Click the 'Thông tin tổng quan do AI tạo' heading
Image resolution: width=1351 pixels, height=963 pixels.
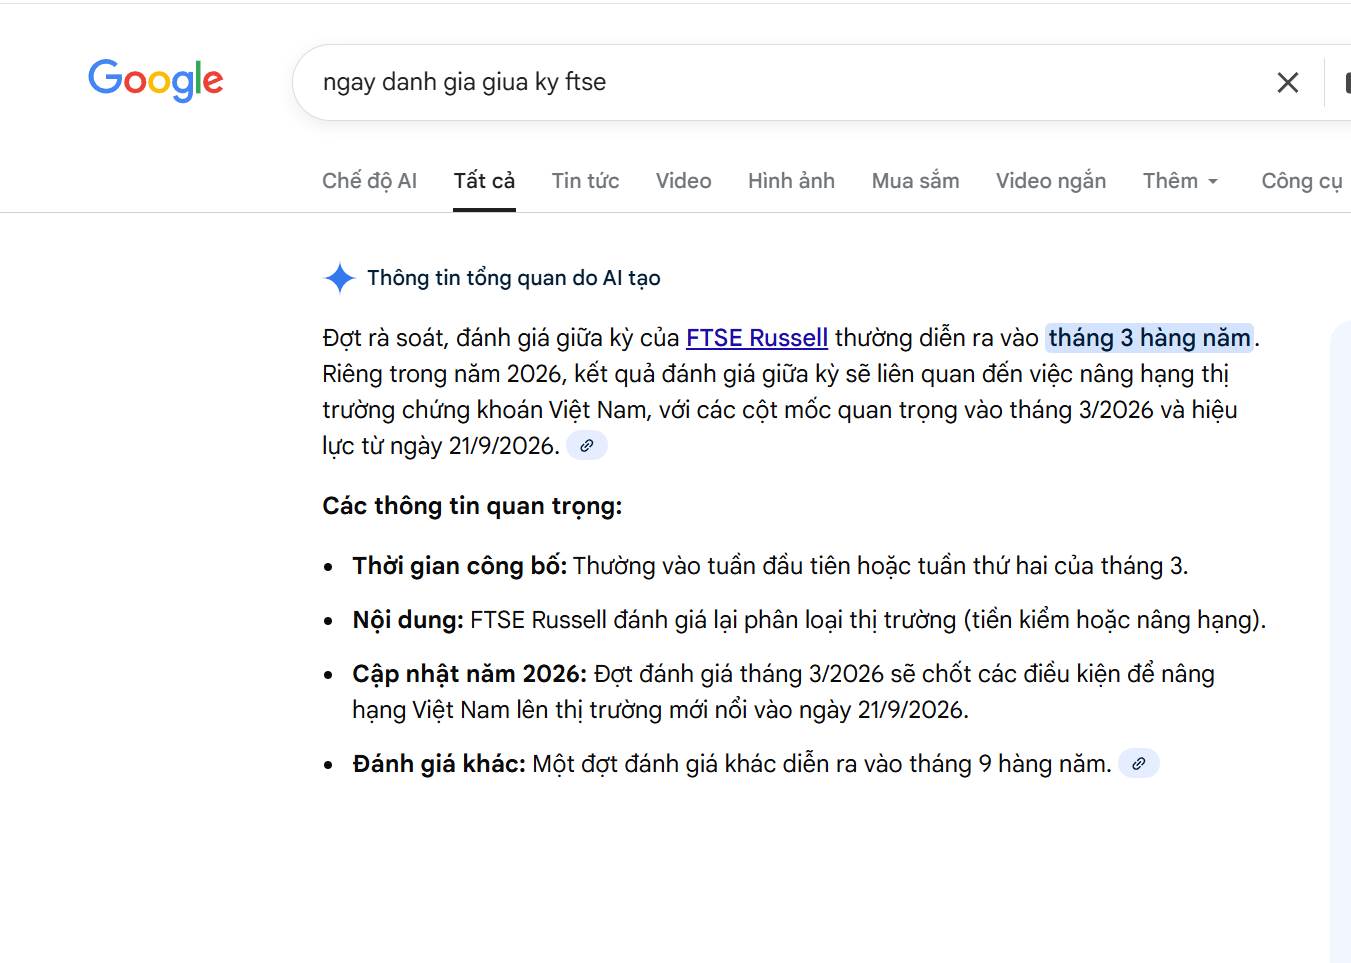point(514,278)
